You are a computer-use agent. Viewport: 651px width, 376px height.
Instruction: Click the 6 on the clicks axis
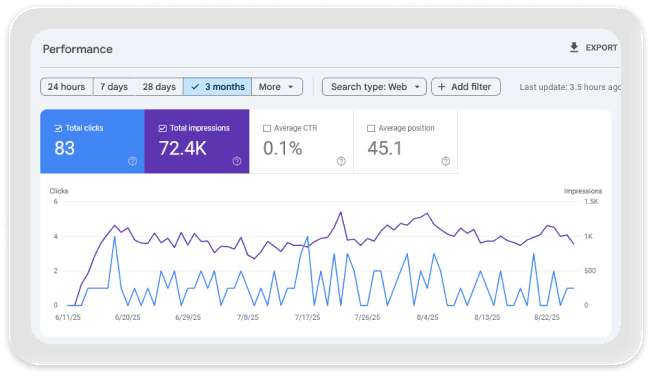56,202
